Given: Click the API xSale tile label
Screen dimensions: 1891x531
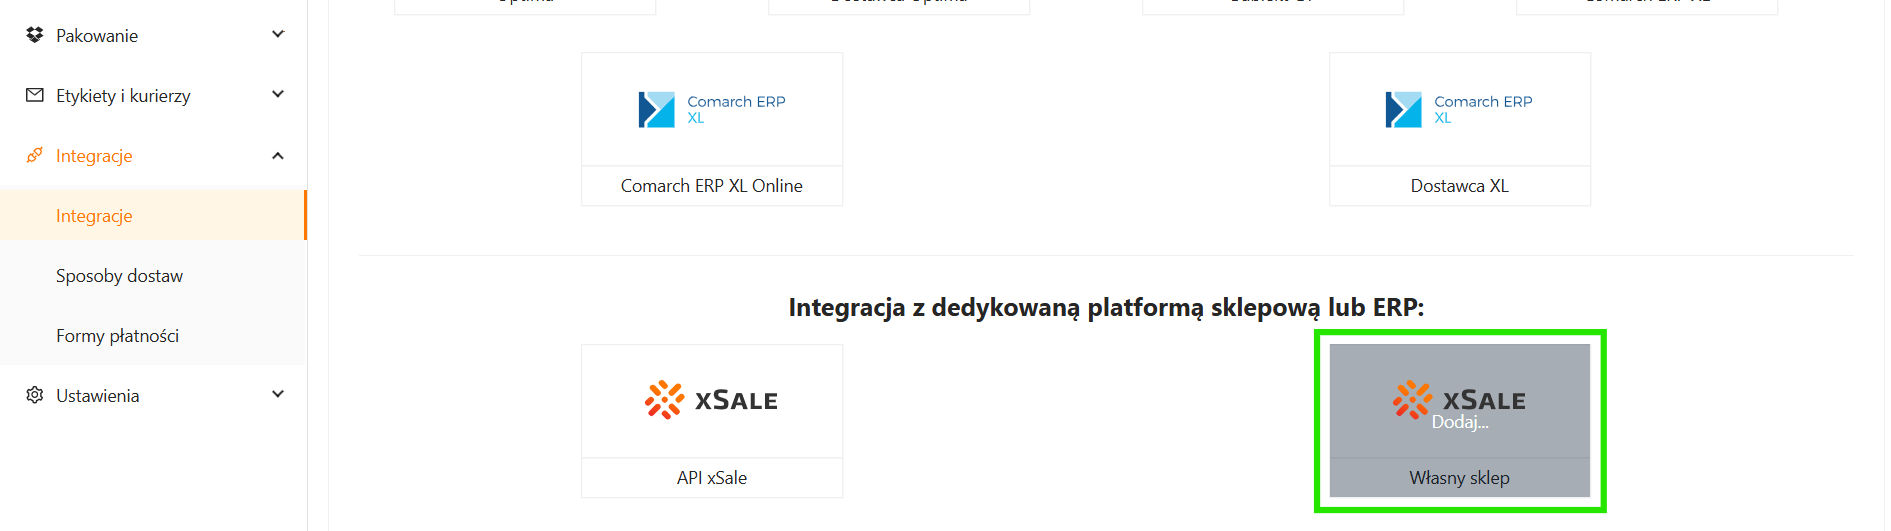Looking at the screenshot, I should pos(711,478).
